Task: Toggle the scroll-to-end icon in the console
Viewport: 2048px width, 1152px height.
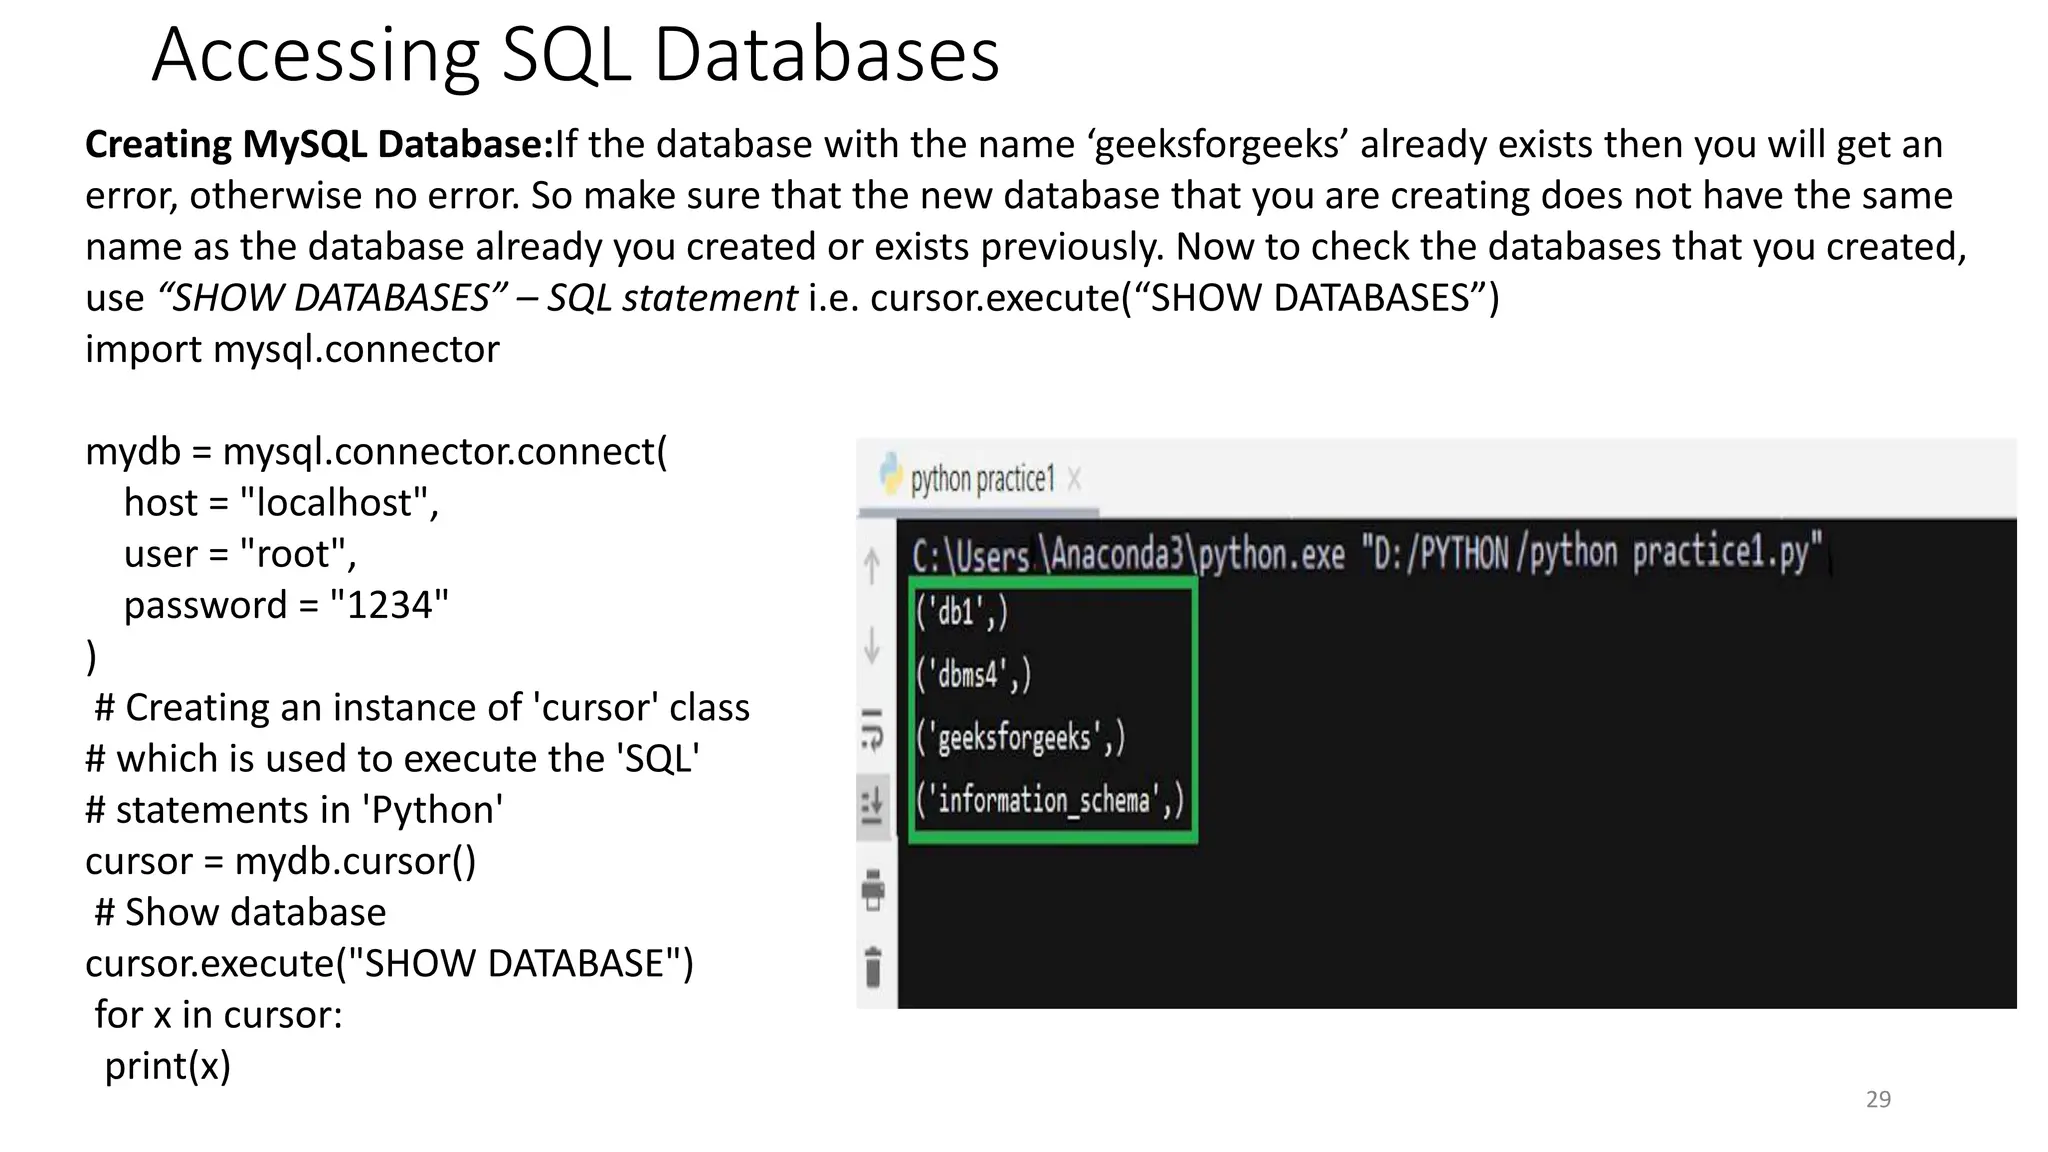Action: [872, 803]
